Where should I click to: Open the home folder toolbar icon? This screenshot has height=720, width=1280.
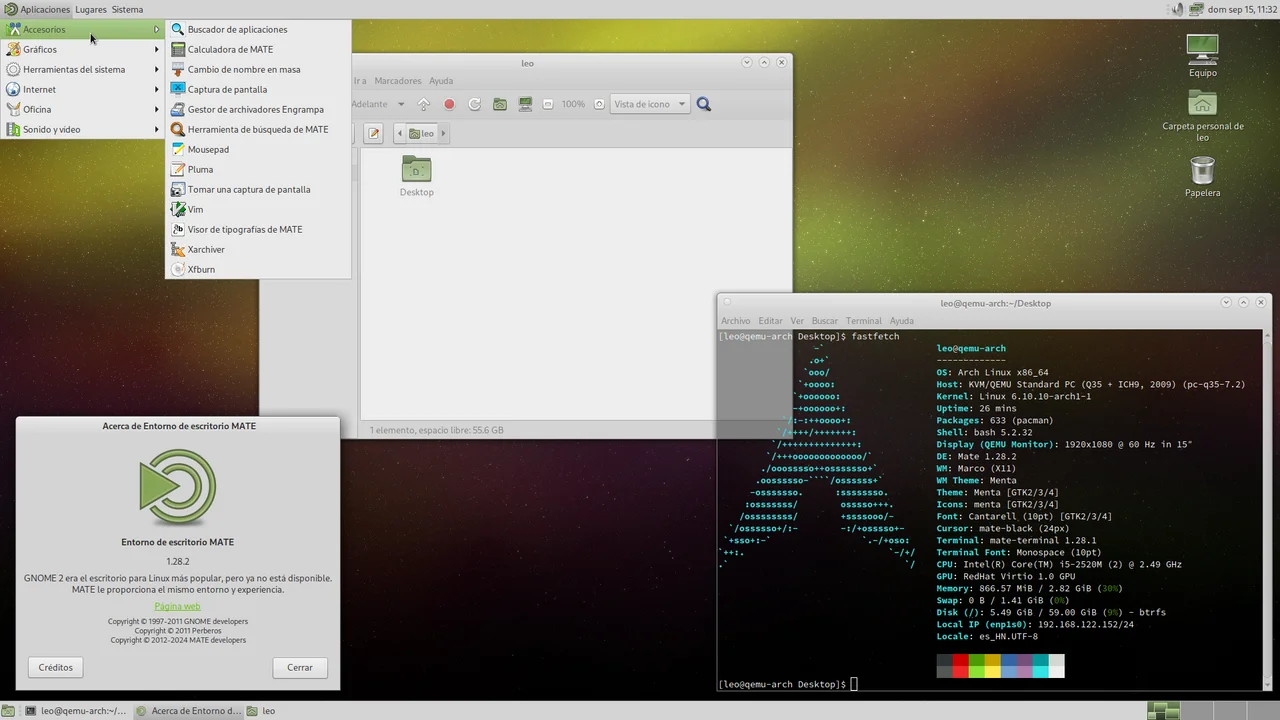coord(499,104)
